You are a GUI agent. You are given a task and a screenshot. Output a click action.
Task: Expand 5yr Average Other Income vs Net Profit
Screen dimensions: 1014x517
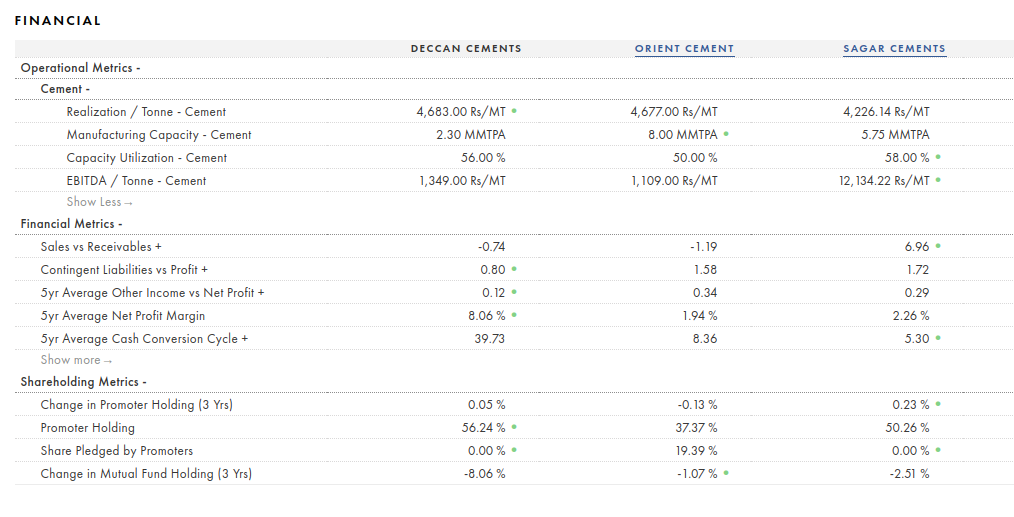point(152,293)
